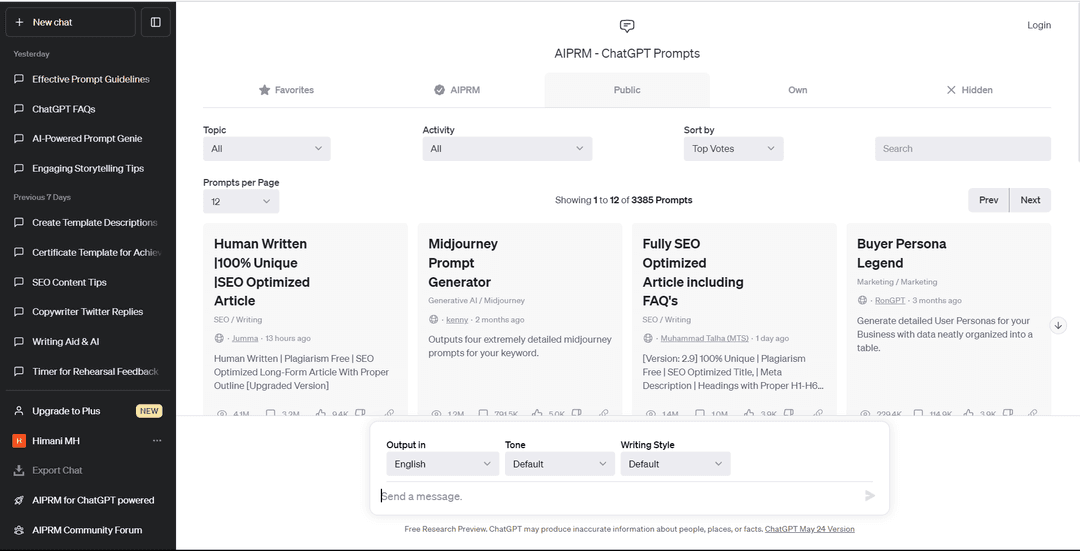Expand the Activity dropdown
This screenshot has height=551, width=1080.
click(x=507, y=149)
